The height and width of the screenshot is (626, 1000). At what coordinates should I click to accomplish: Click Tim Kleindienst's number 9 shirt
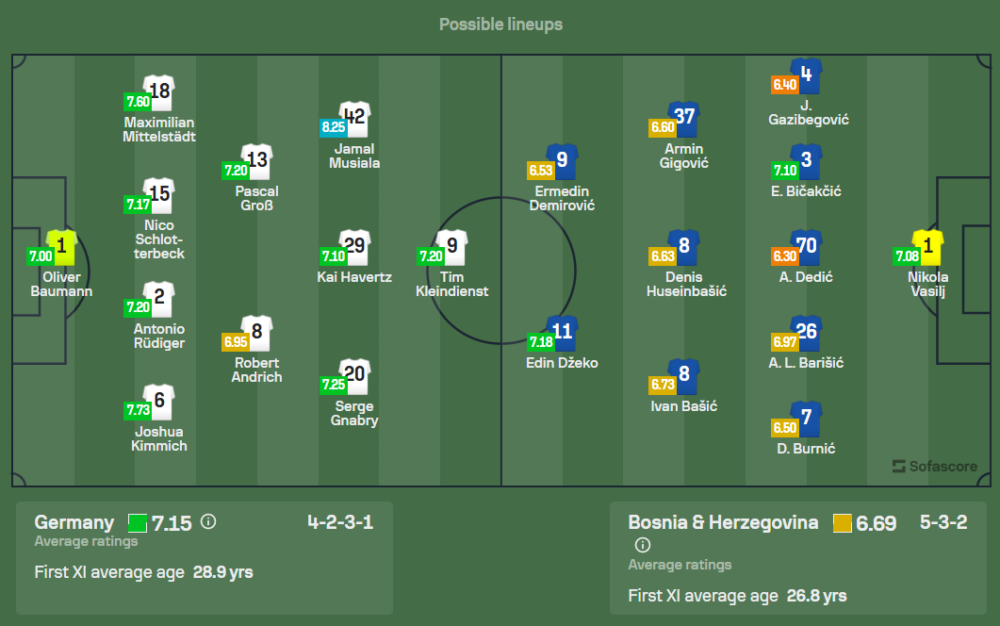click(453, 247)
